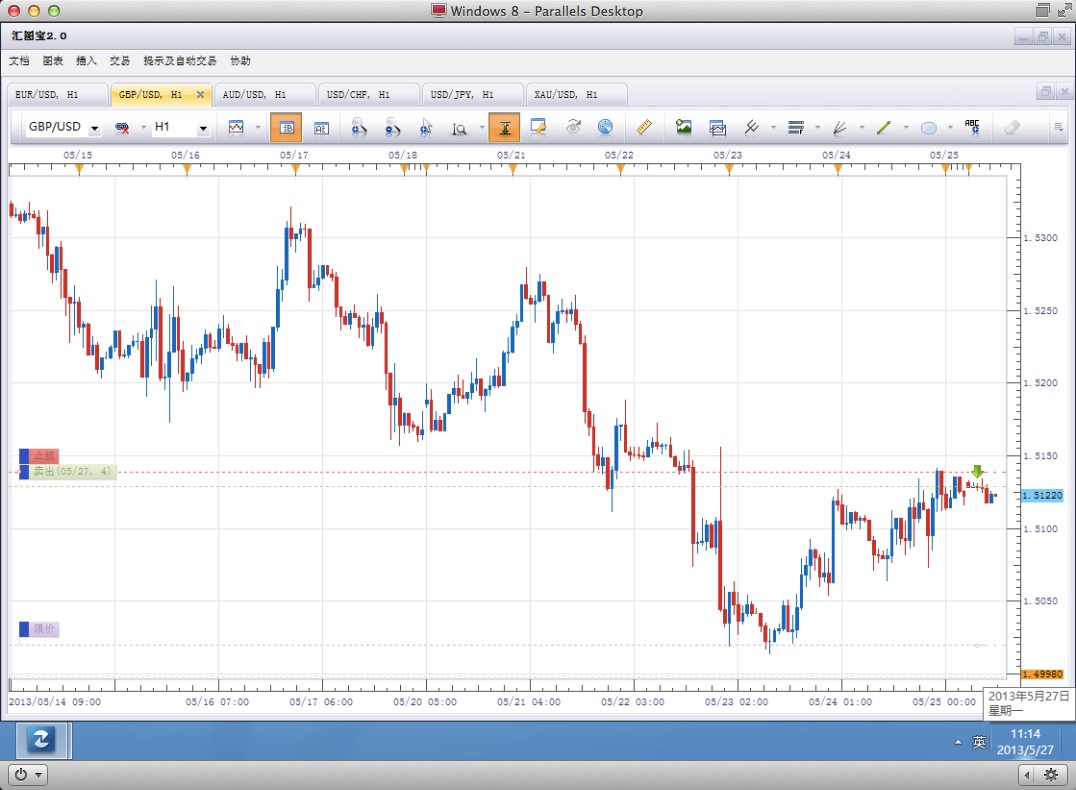This screenshot has width=1076, height=790.
Task: Select the ABC text label tool
Action: coord(972,127)
